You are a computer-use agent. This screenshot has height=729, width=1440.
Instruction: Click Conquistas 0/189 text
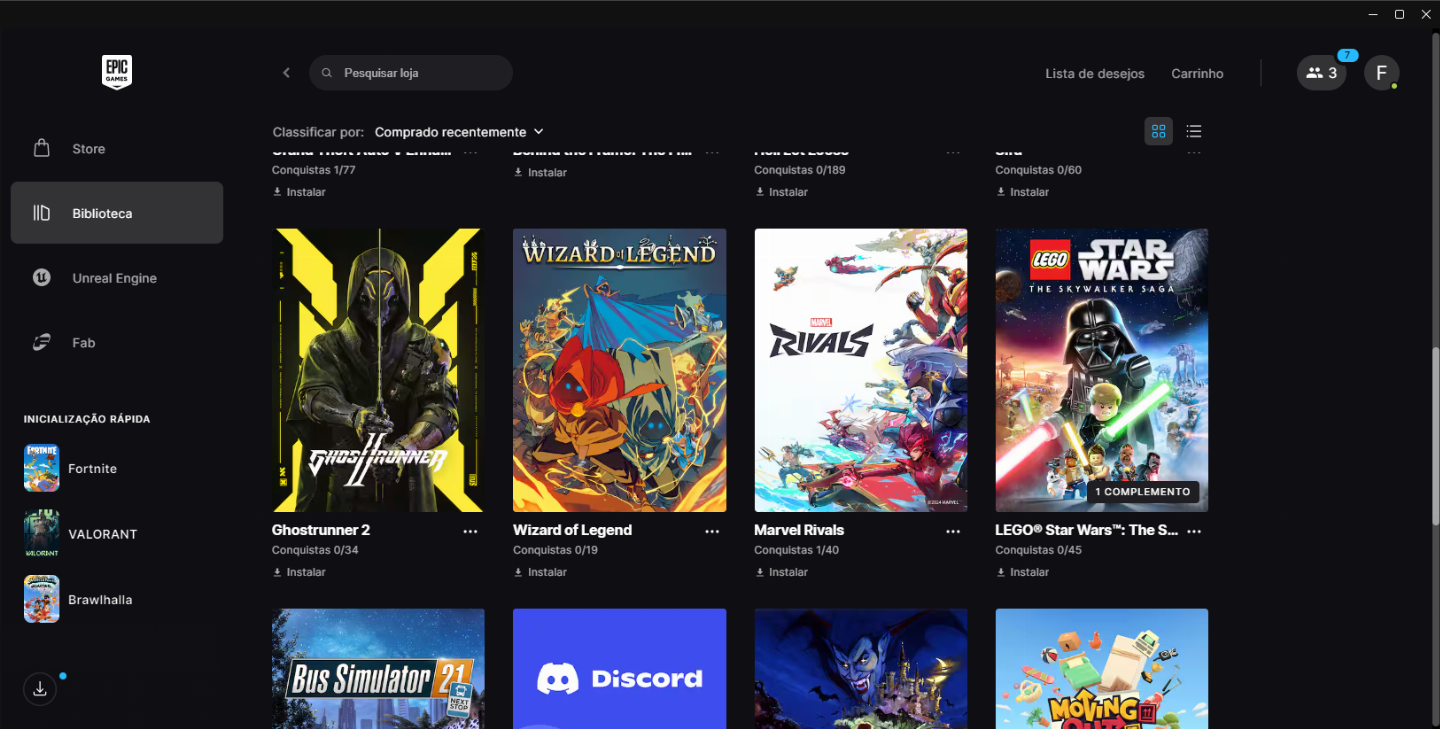800,170
